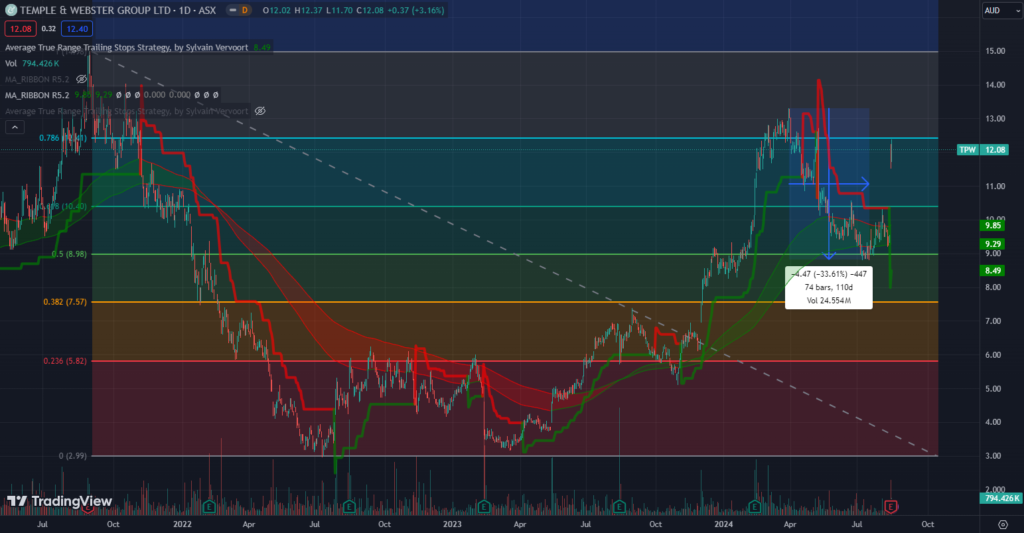Collapse the indicator legend with chevron arrow
The width and height of the screenshot is (1024, 533).
pos(15,127)
